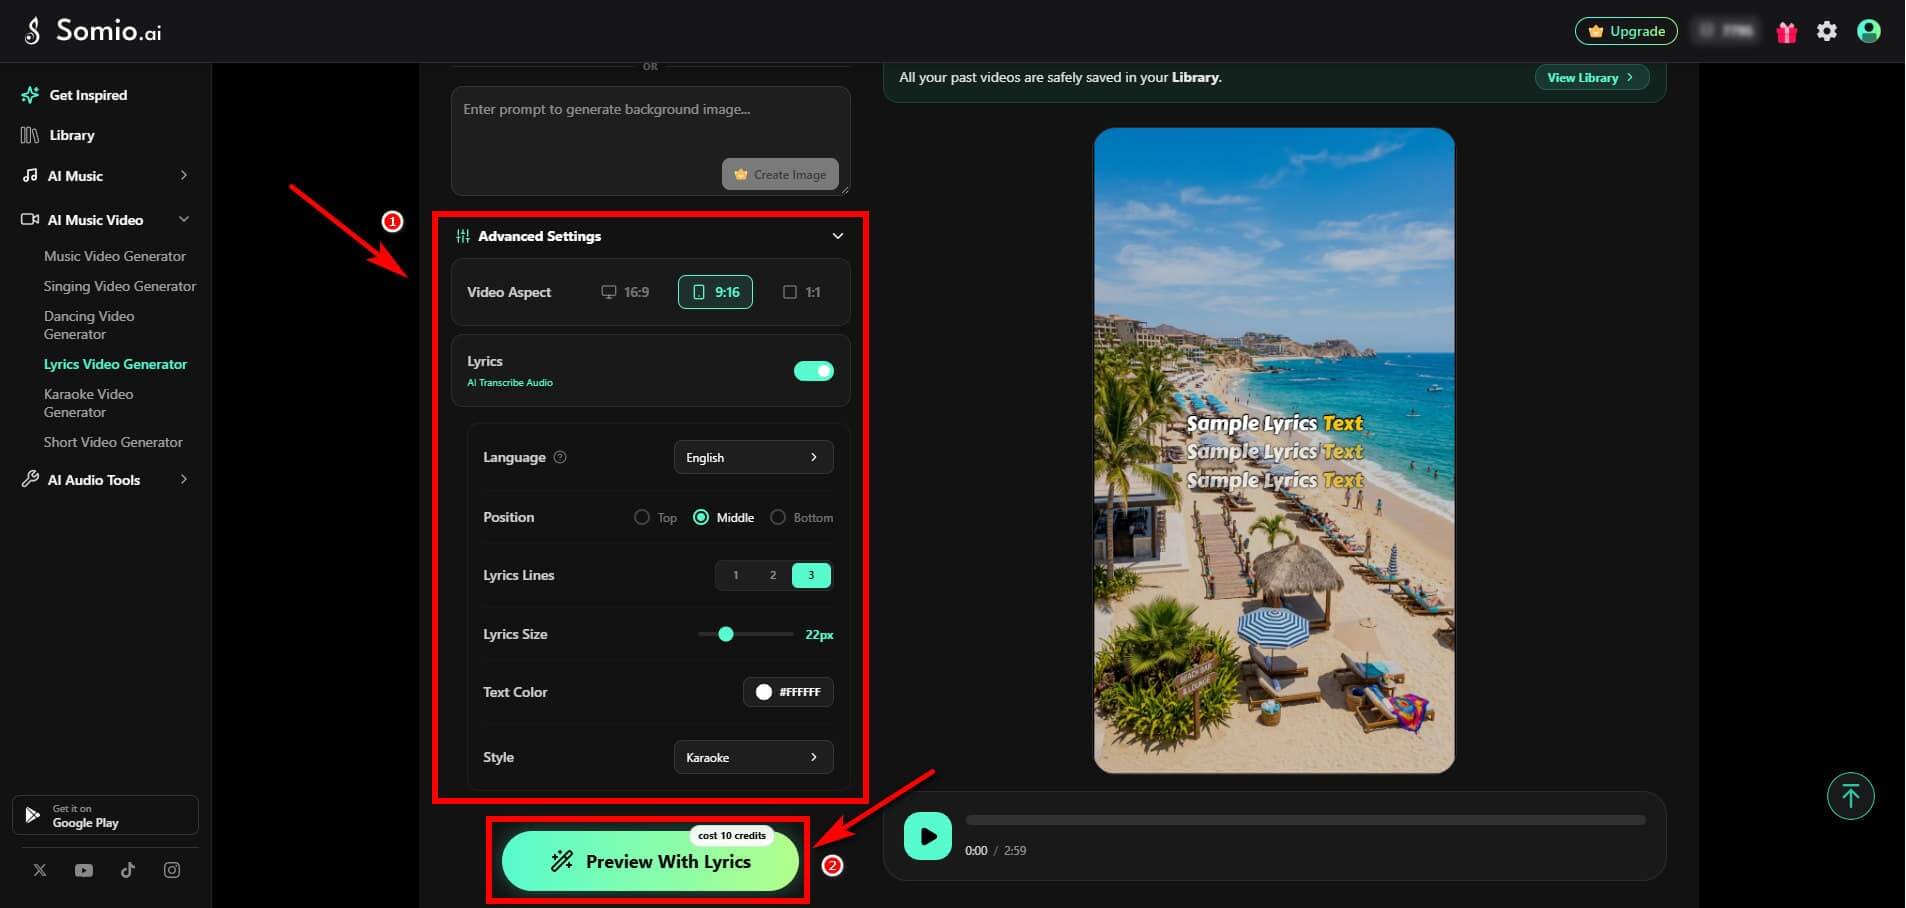Click the Lyrics Size slider handle

726,634
